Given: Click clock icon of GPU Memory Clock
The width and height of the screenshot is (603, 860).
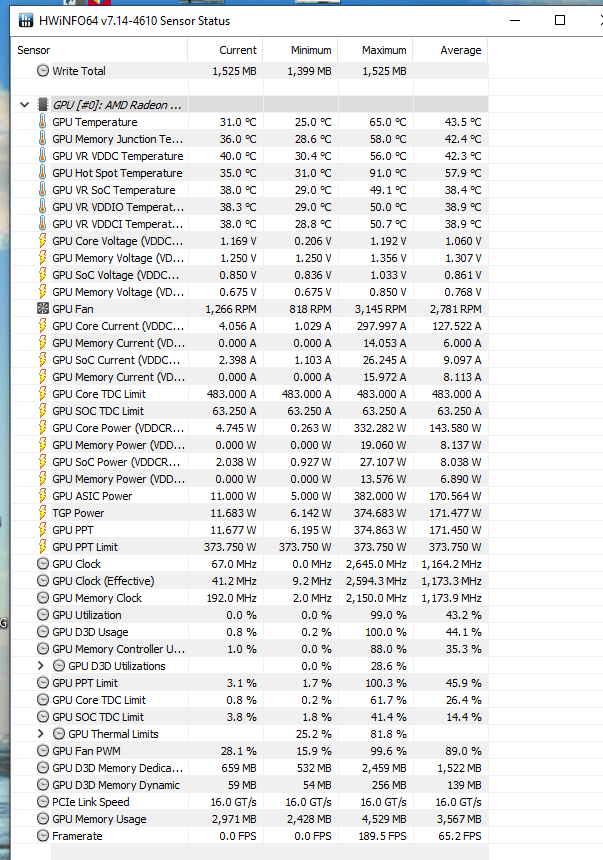Looking at the screenshot, I should (x=43, y=597).
